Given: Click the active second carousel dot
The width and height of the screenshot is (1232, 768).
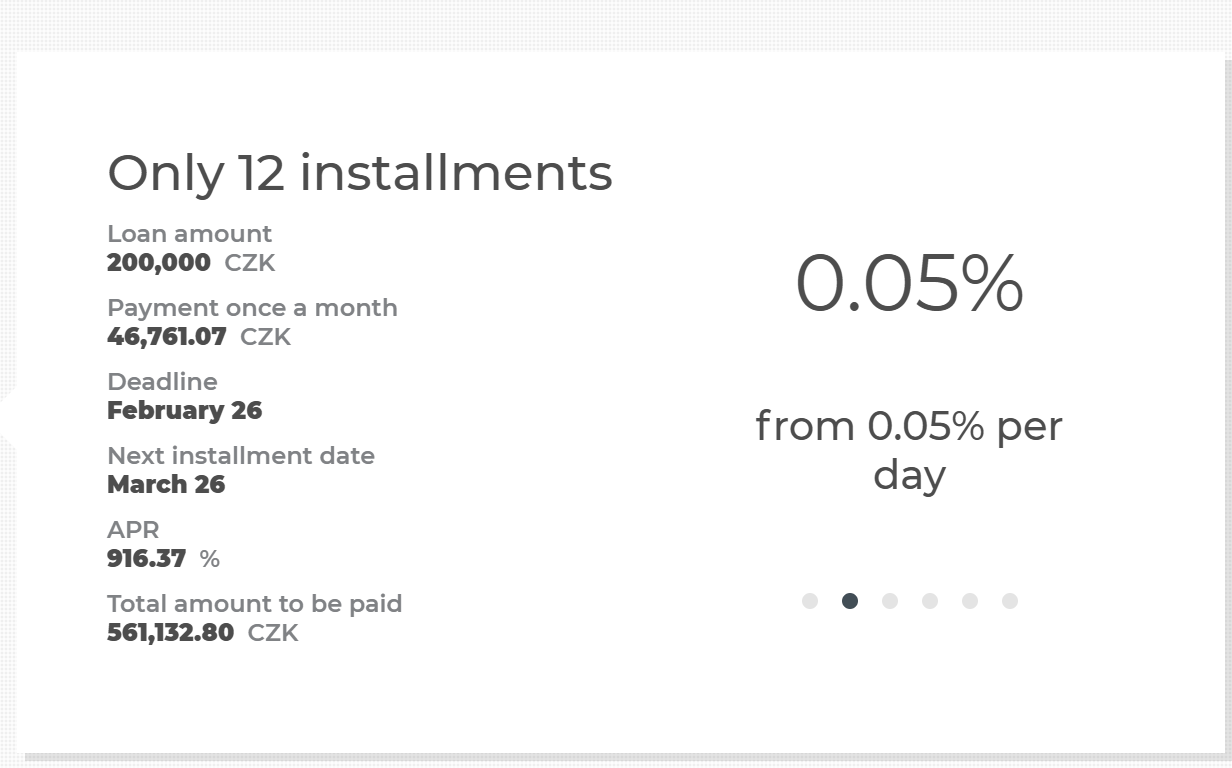Looking at the screenshot, I should tap(850, 601).
